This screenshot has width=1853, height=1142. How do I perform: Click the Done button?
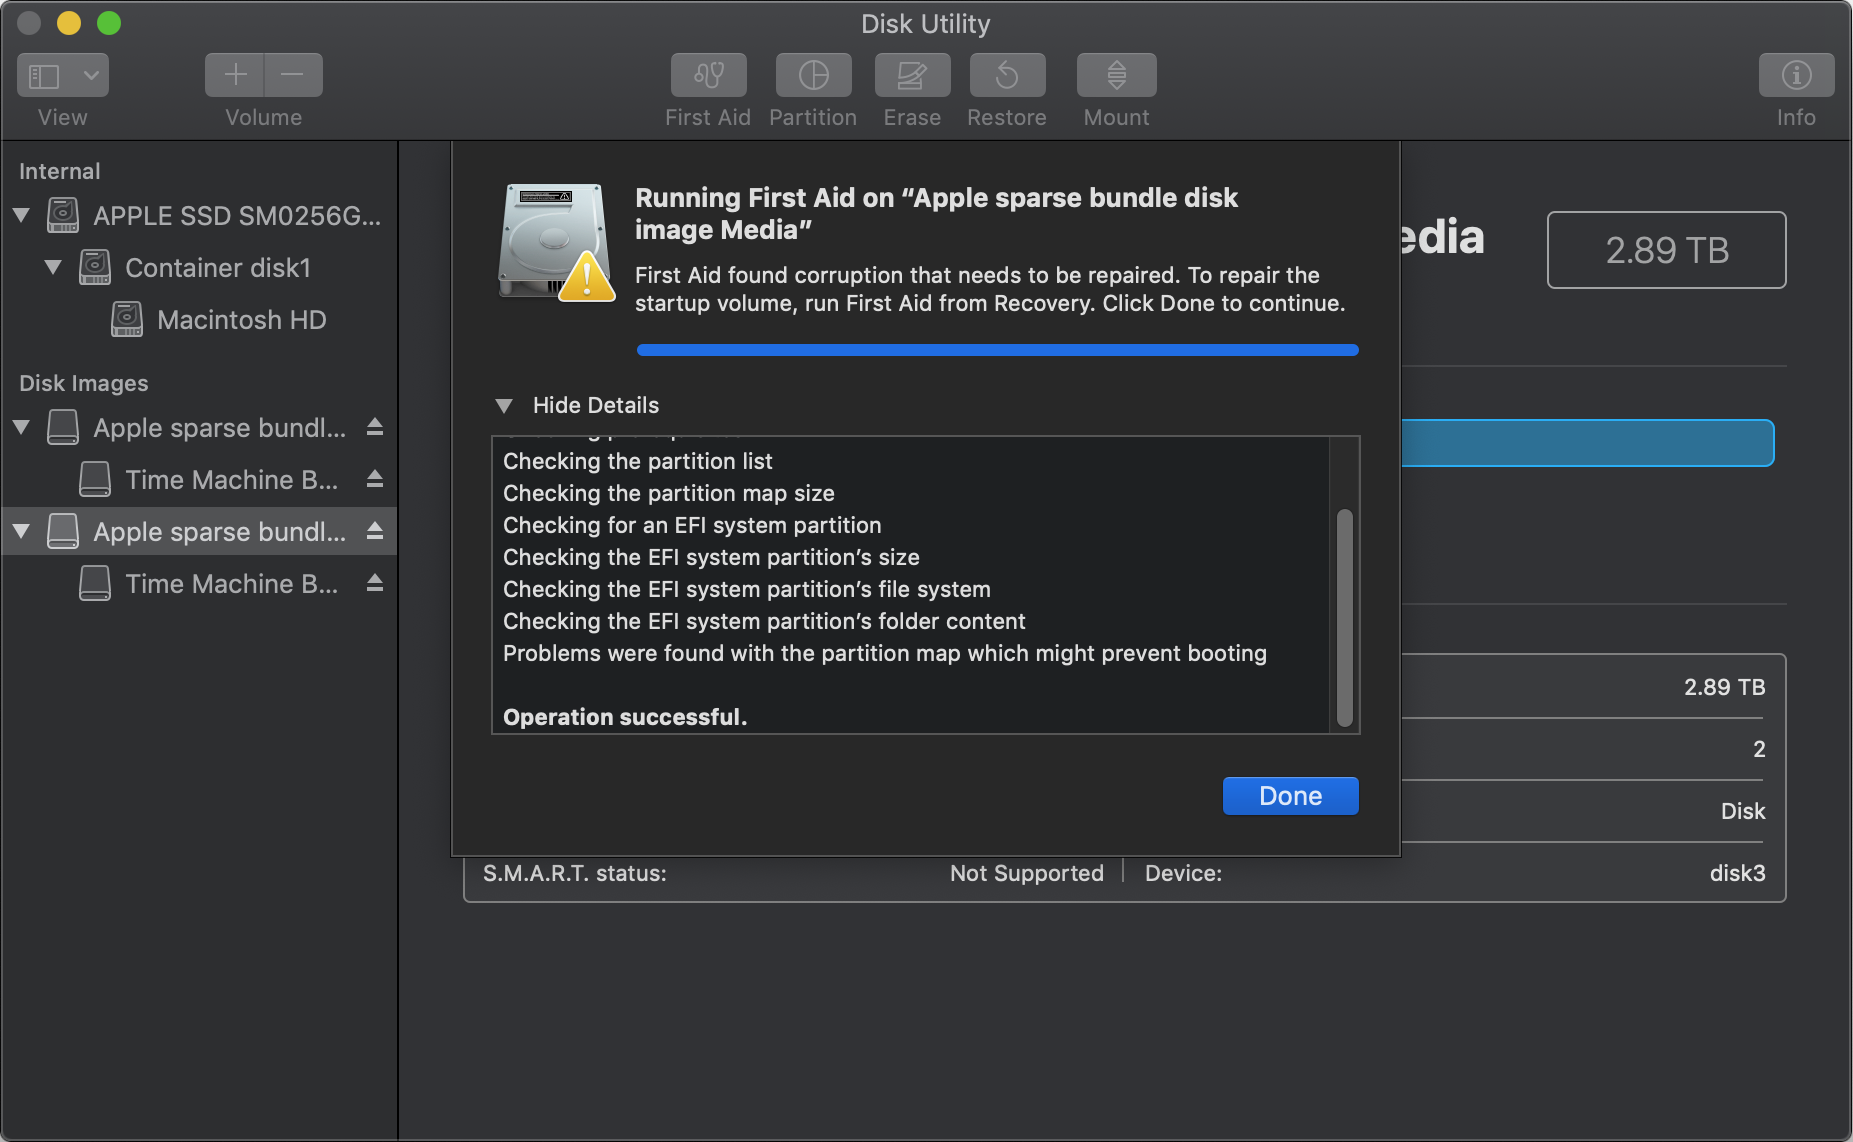1290,795
